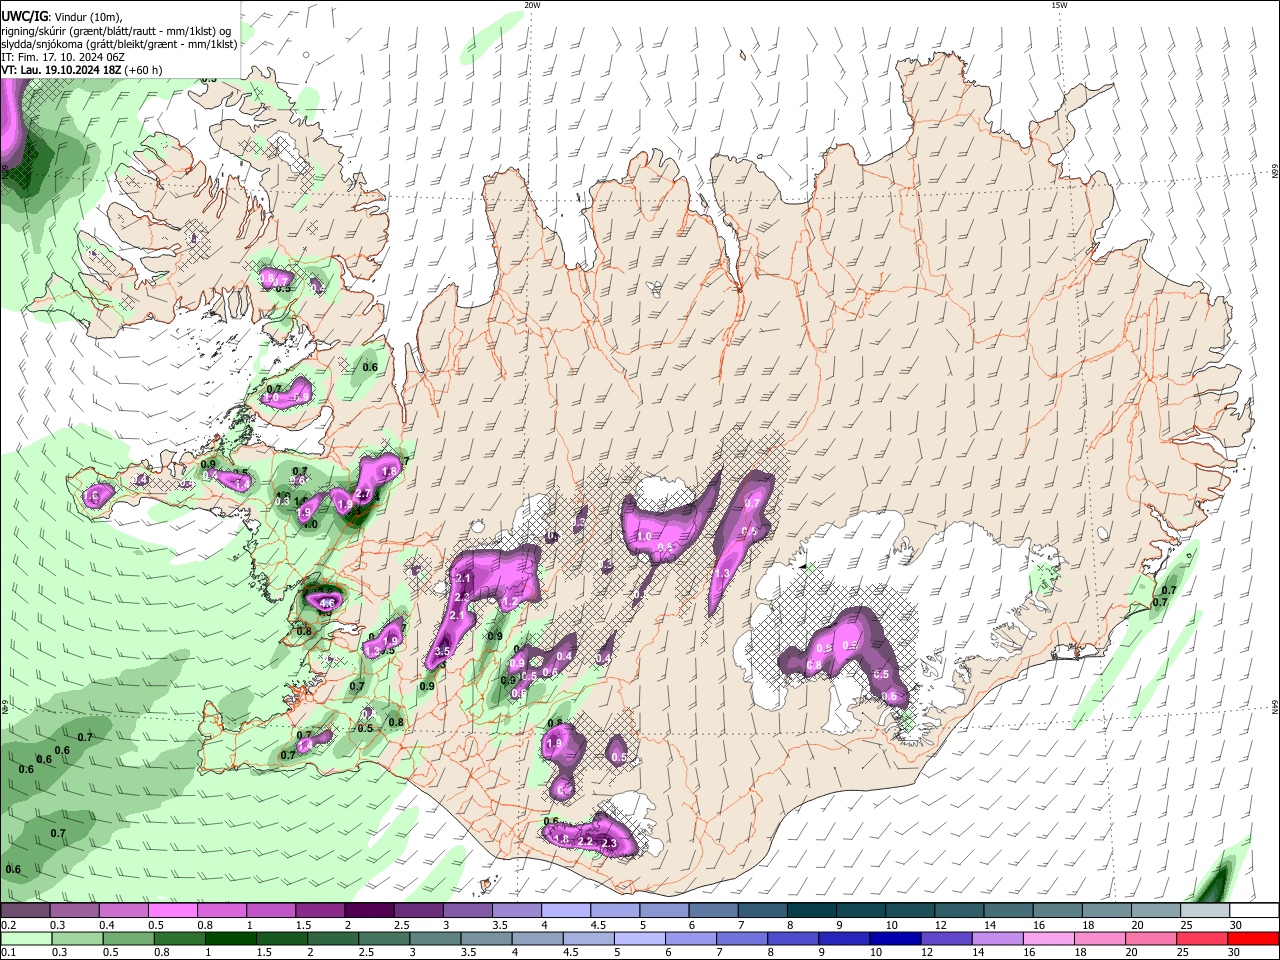1280x960 pixels.
Task: Select the bright red 25–30 rain swatch
Action: (1201, 939)
